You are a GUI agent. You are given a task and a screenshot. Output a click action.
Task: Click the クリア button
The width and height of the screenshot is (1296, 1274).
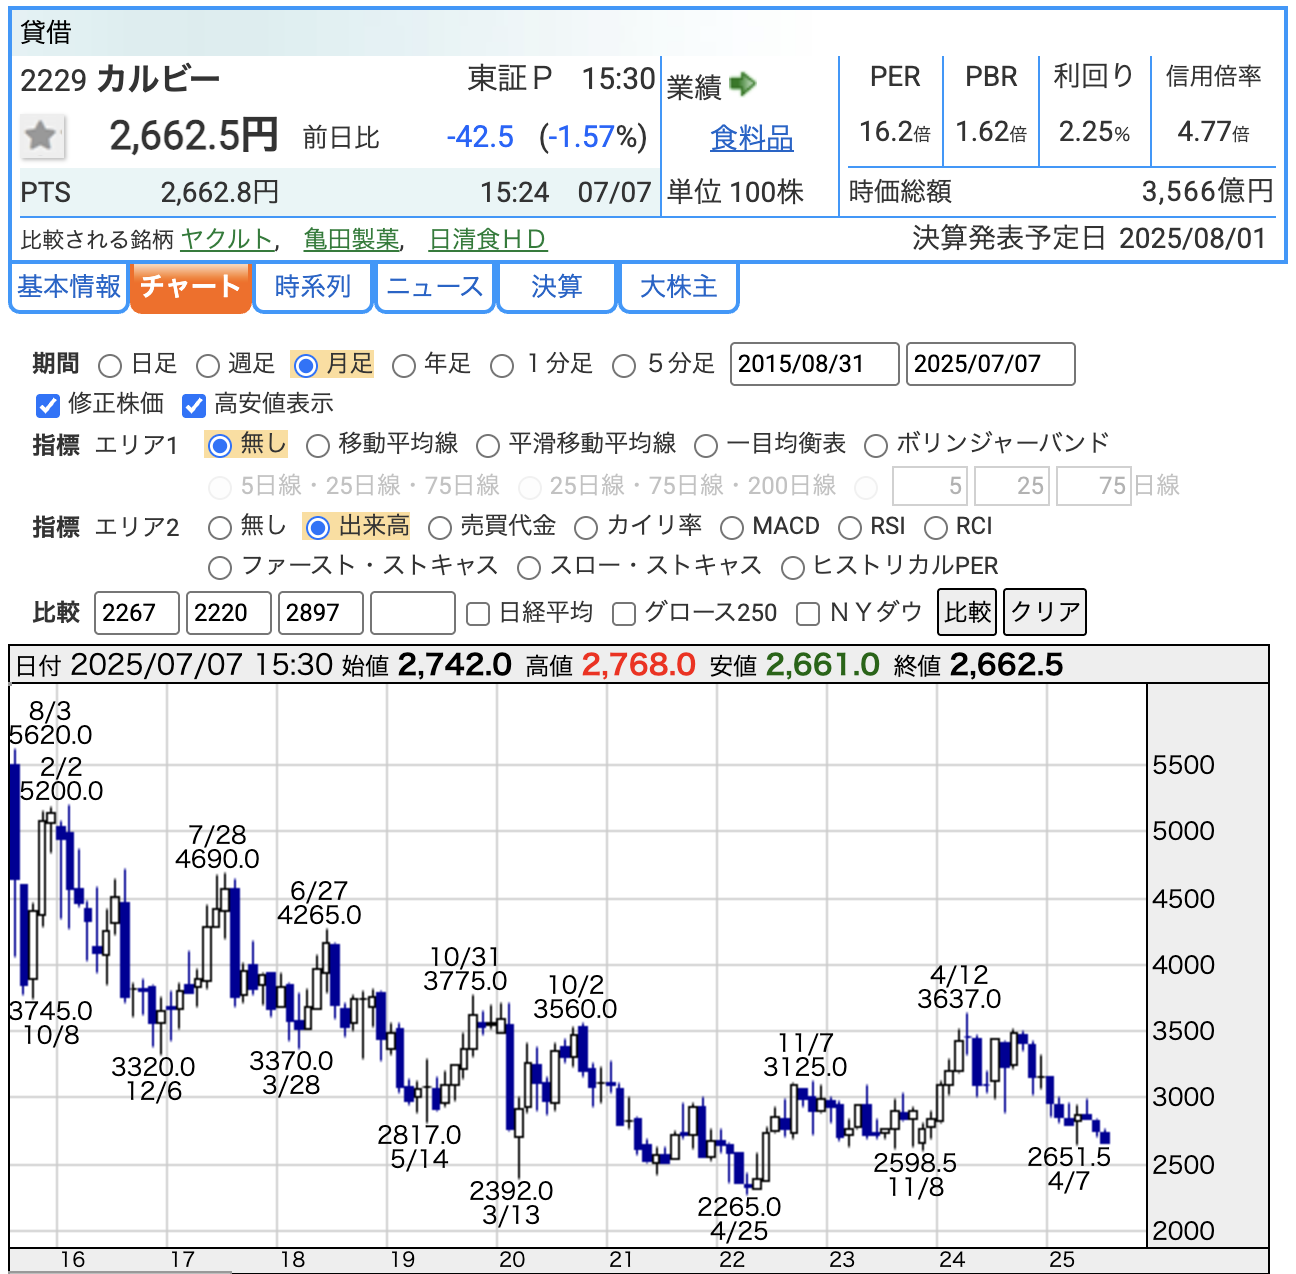1045,612
